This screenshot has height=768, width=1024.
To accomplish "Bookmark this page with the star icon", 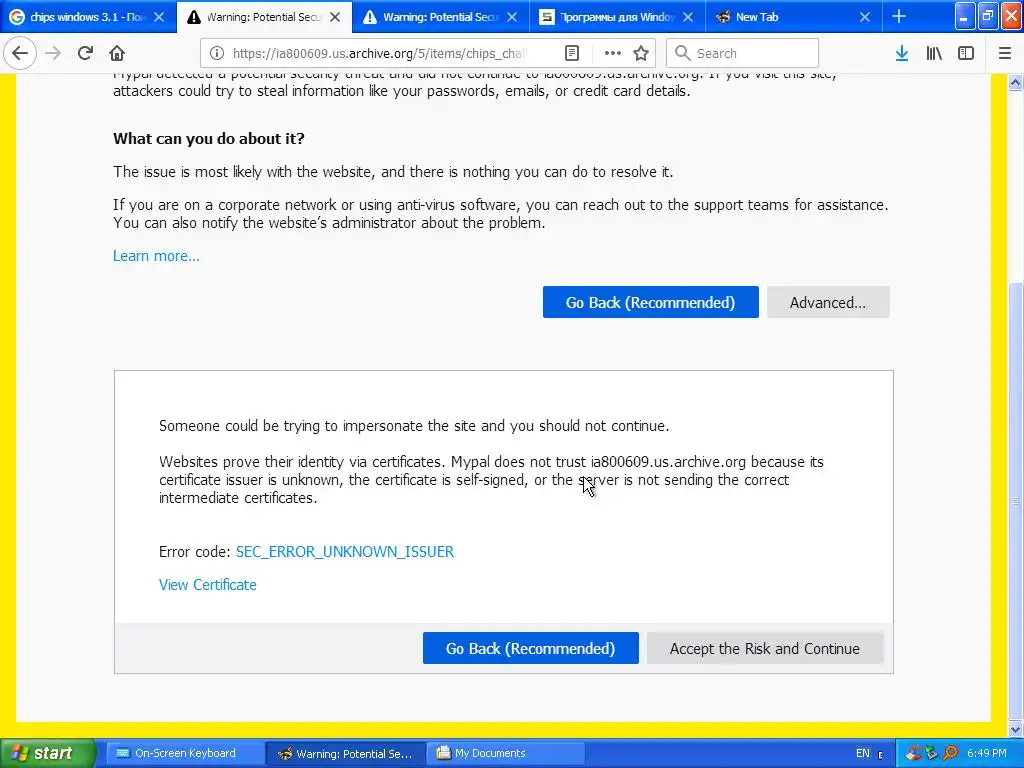I will [641, 53].
